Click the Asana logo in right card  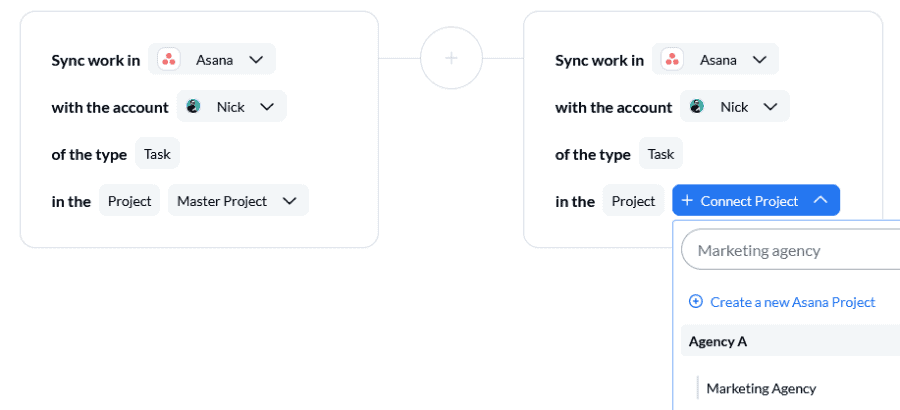click(x=672, y=59)
